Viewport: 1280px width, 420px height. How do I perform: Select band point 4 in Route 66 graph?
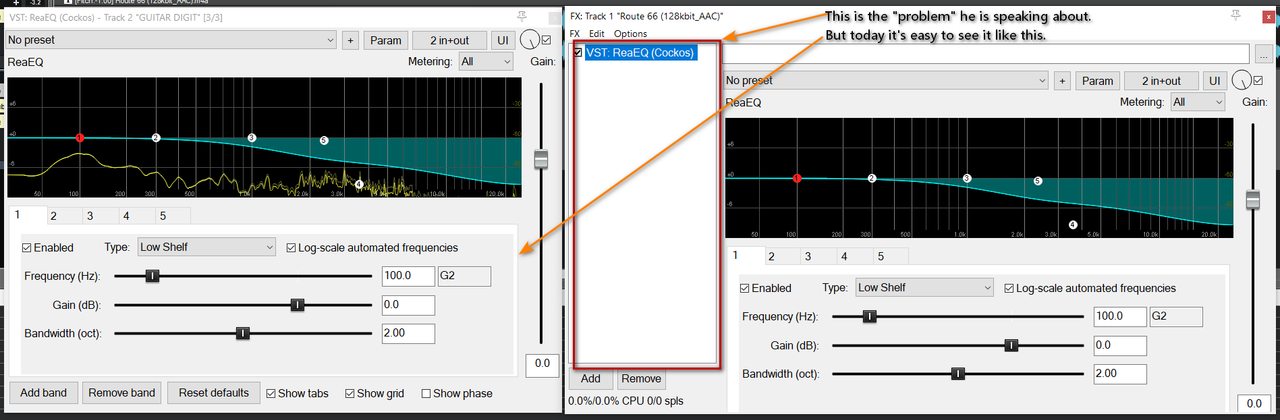1073,225
